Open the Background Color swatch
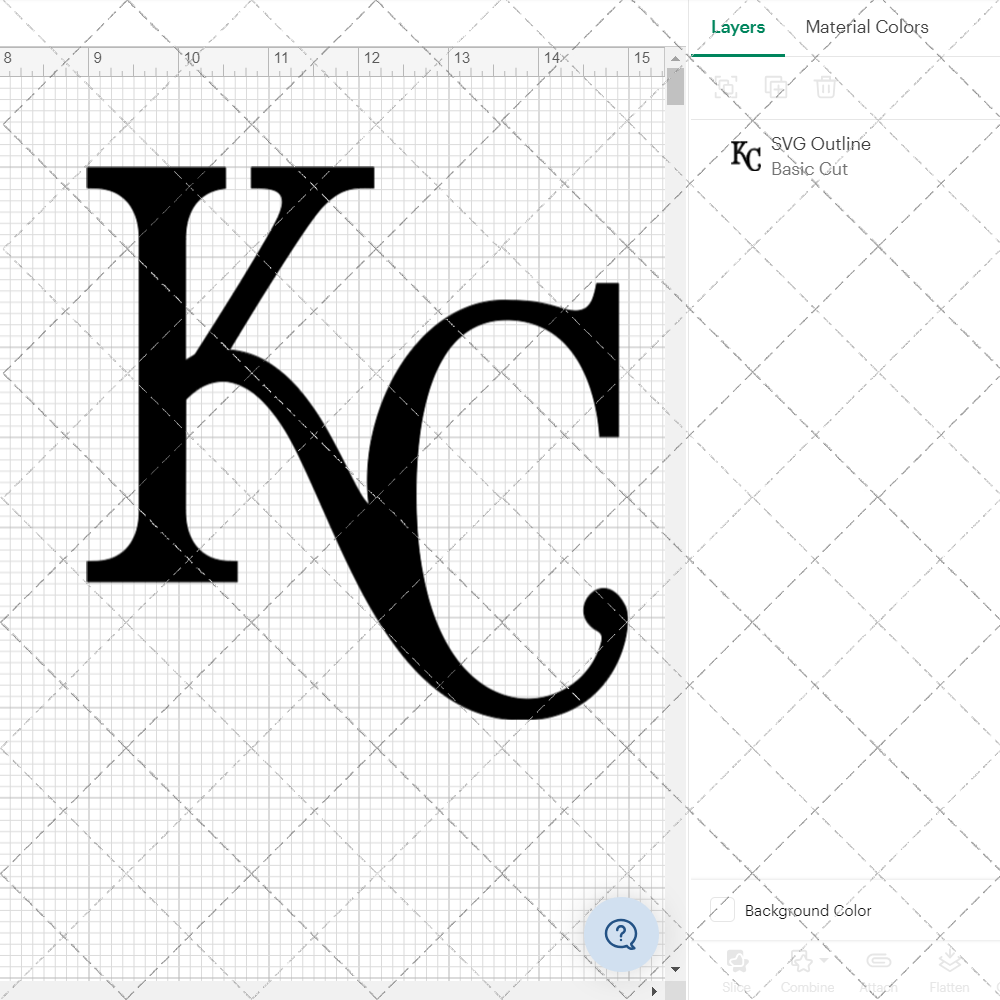The width and height of the screenshot is (1000, 1000). (x=722, y=909)
